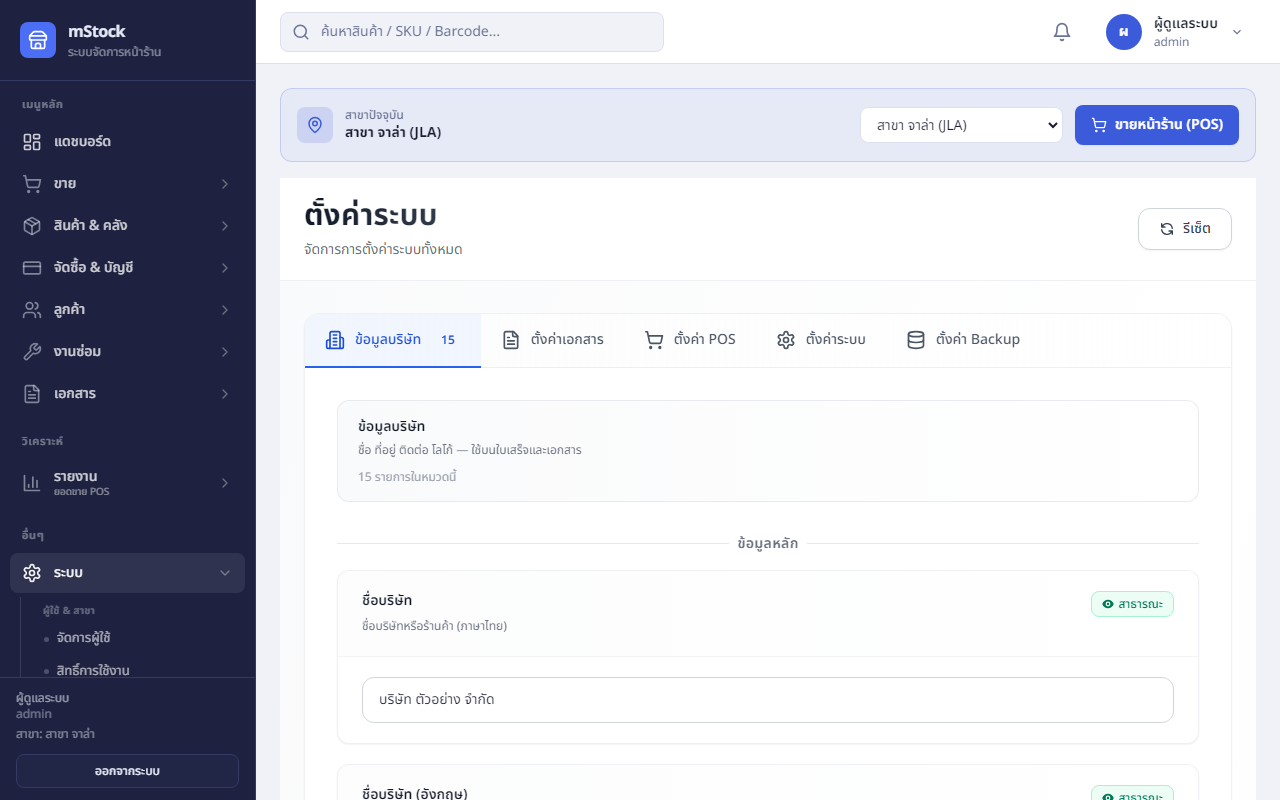Viewport: 1280px width, 800px height.
Task: Click the เอกสาร document icon in sidebar
Action: tap(32, 394)
